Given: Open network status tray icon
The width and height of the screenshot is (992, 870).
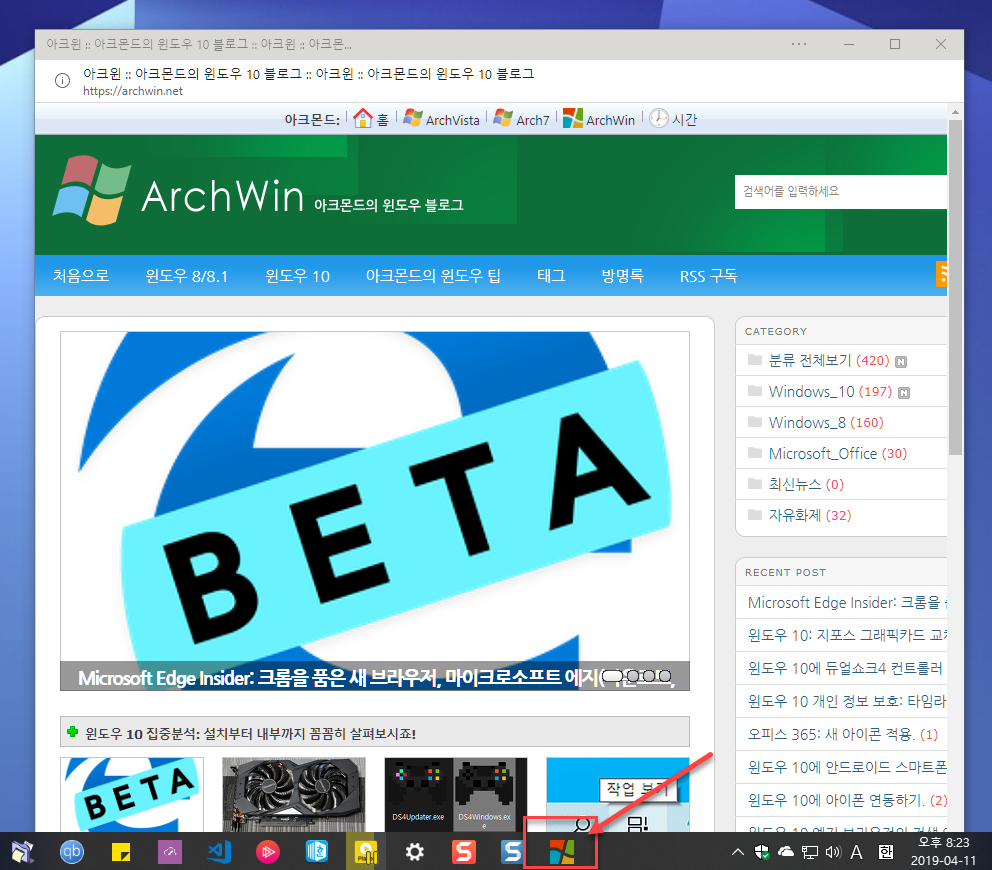Looking at the screenshot, I should [x=810, y=852].
